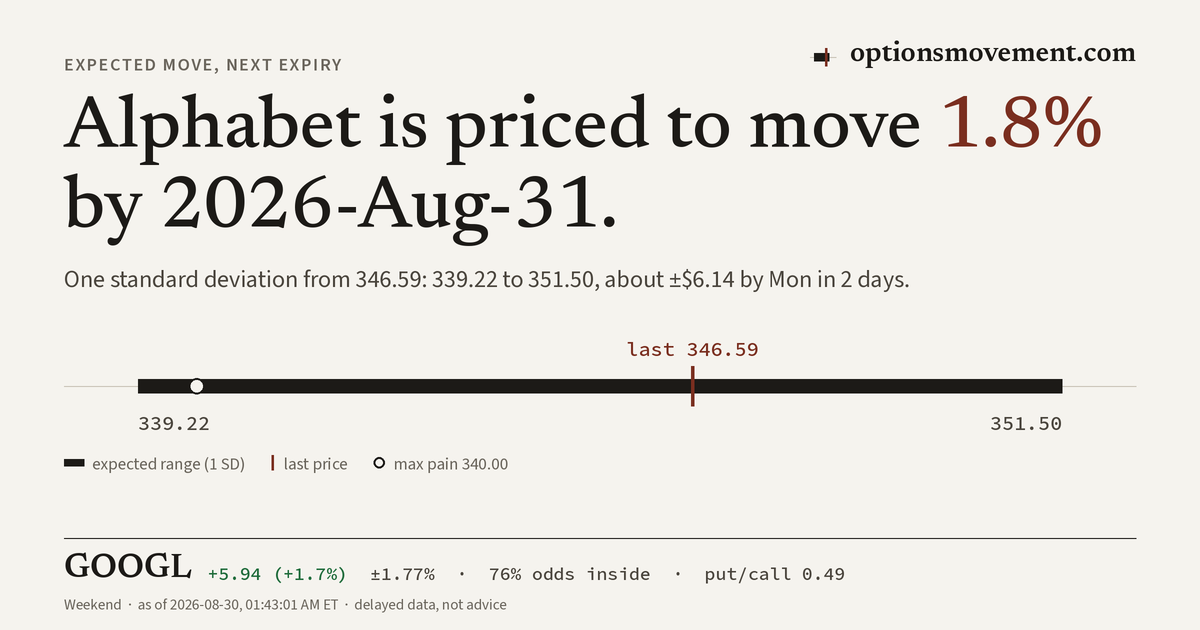Click the GOOGL ticker symbol

(x=128, y=568)
